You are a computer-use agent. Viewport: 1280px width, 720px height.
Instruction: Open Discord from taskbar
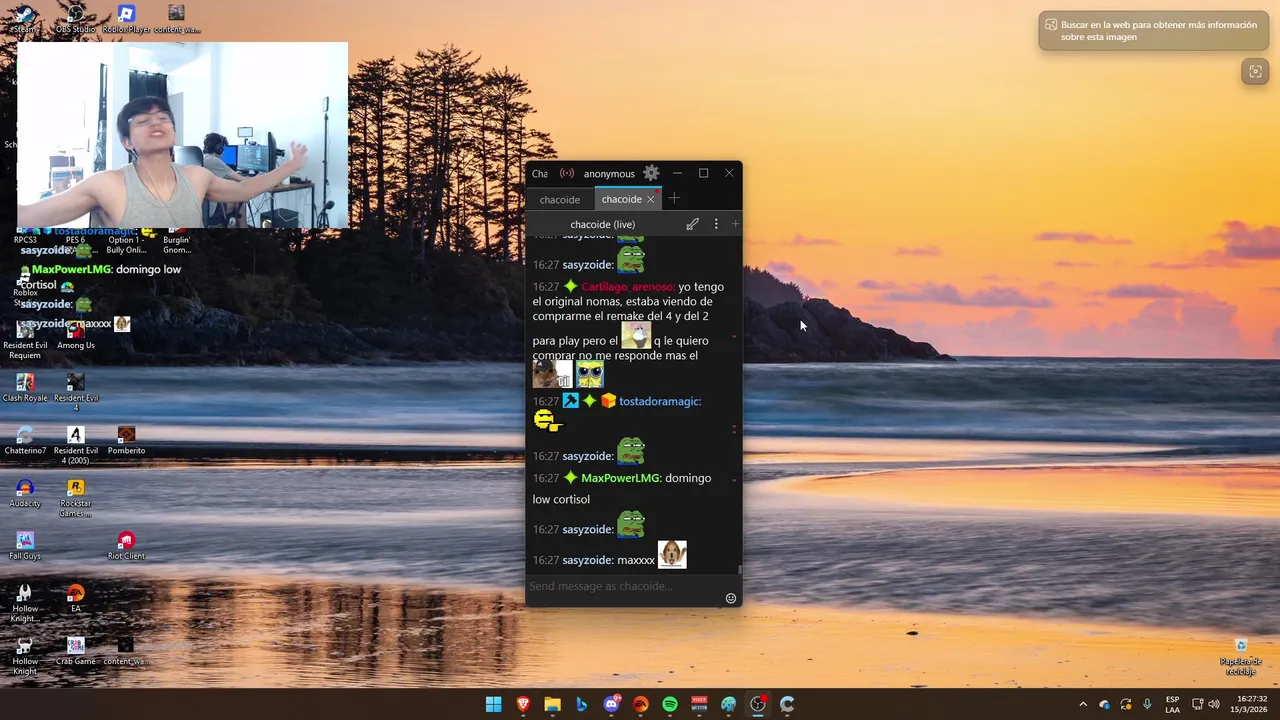(x=611, y=704)
